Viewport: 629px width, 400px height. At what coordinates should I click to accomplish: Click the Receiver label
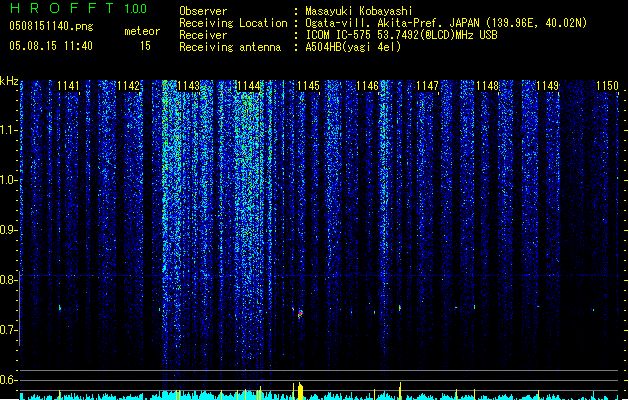click(203, 35)
